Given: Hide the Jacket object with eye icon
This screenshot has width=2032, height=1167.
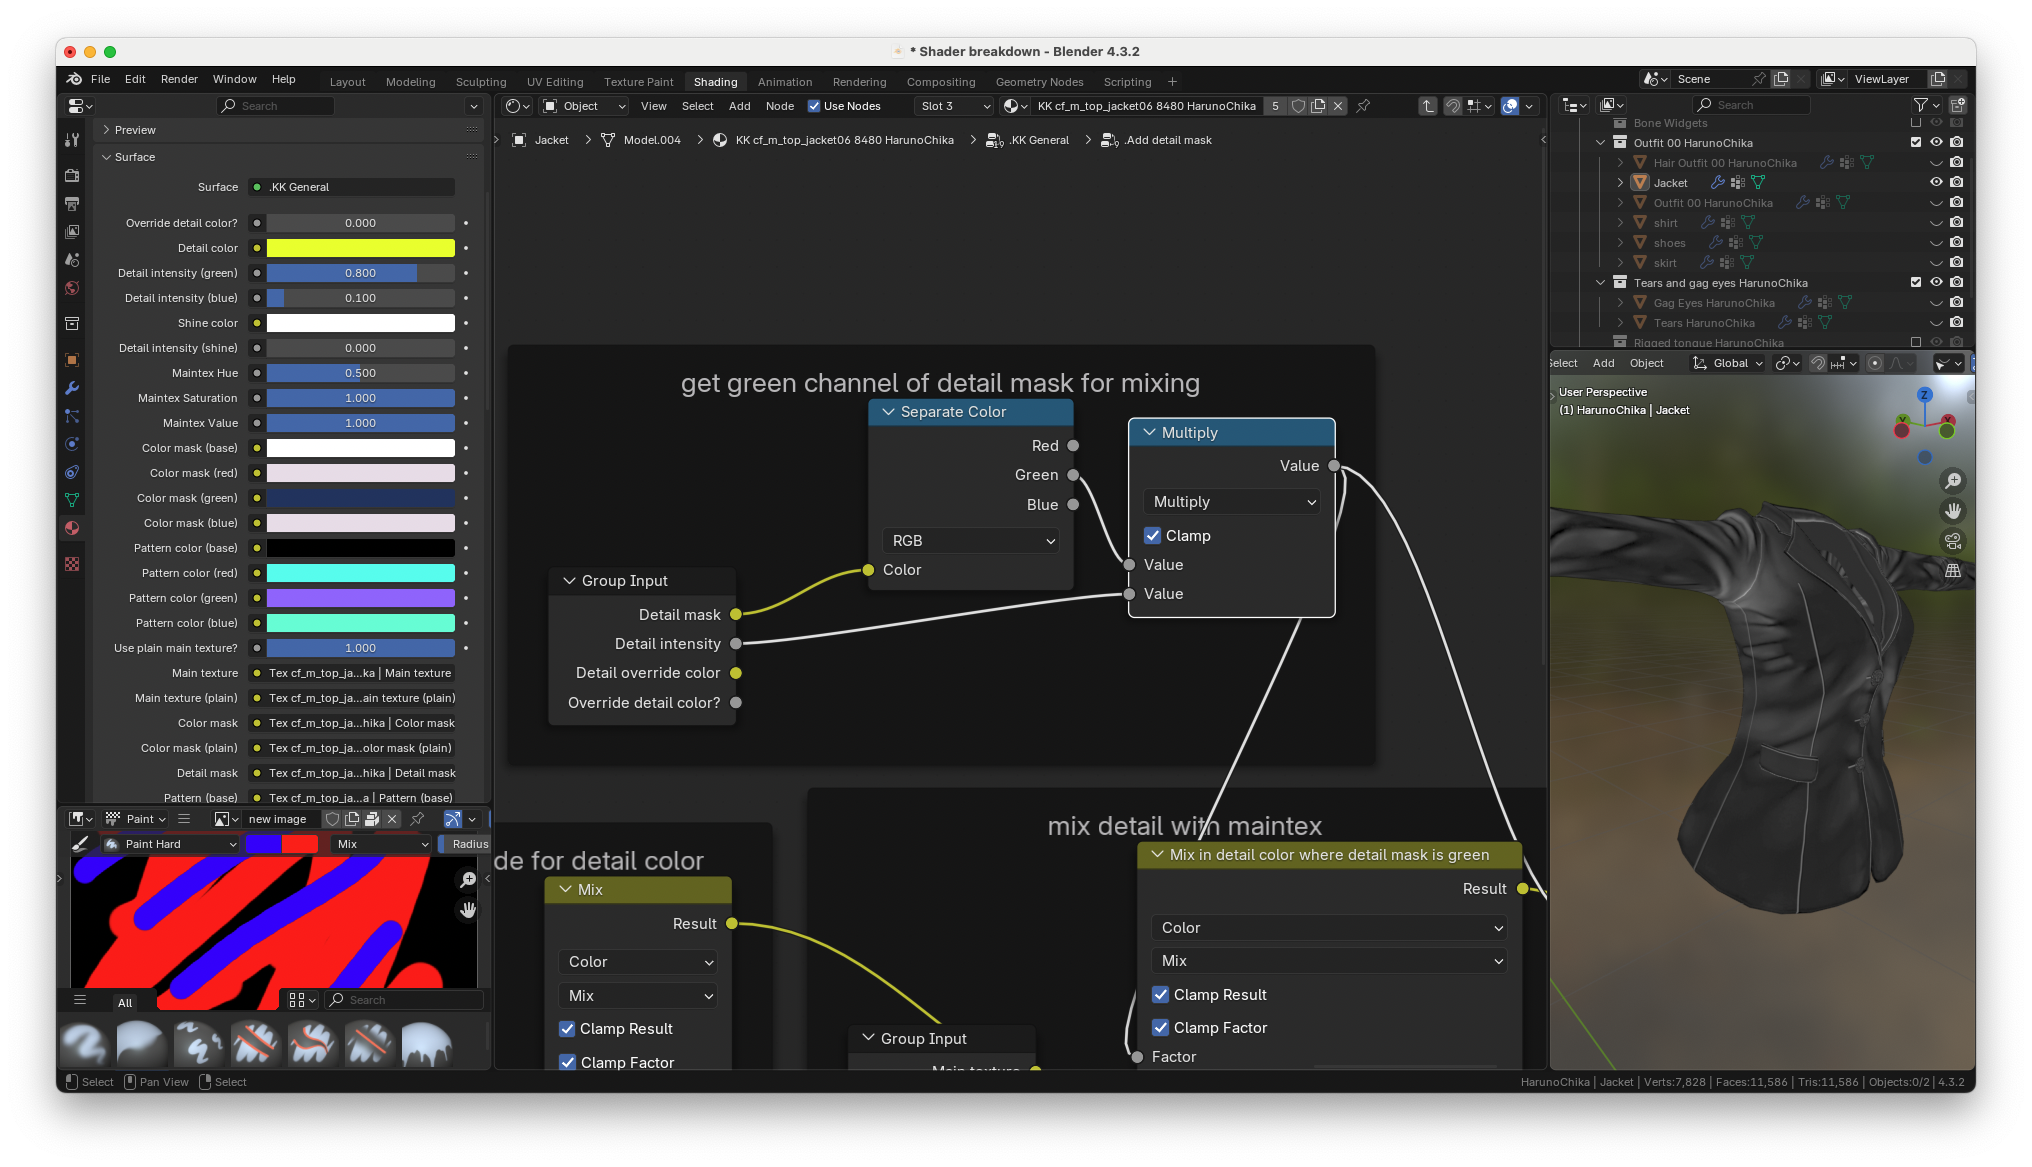Looking at the screenshot, I should [x=1936, y=182].
